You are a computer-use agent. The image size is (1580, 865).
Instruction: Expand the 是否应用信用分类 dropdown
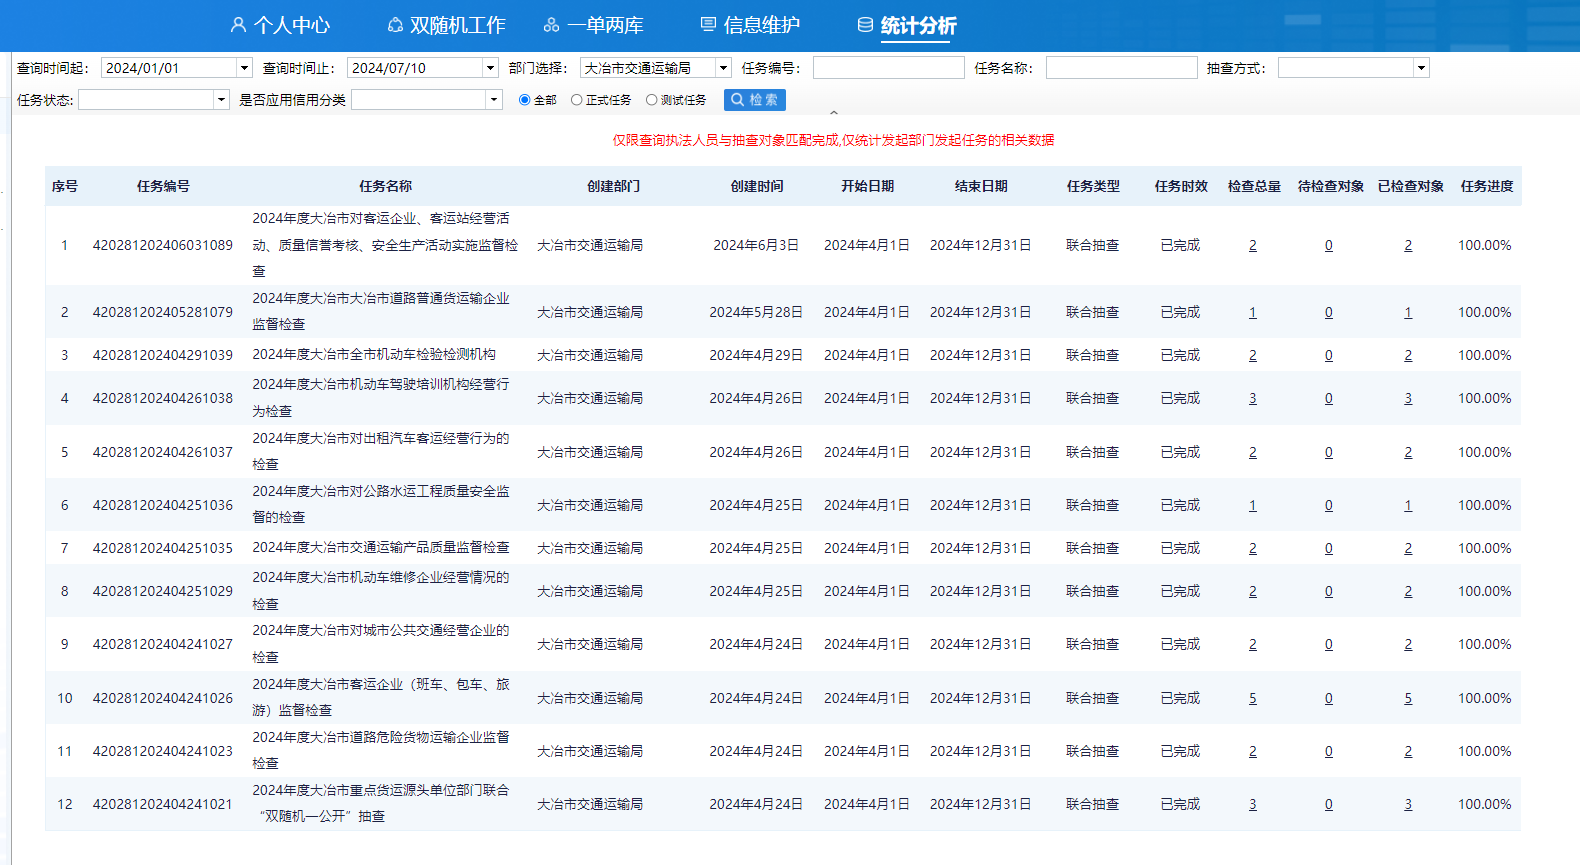click(494, 100)
